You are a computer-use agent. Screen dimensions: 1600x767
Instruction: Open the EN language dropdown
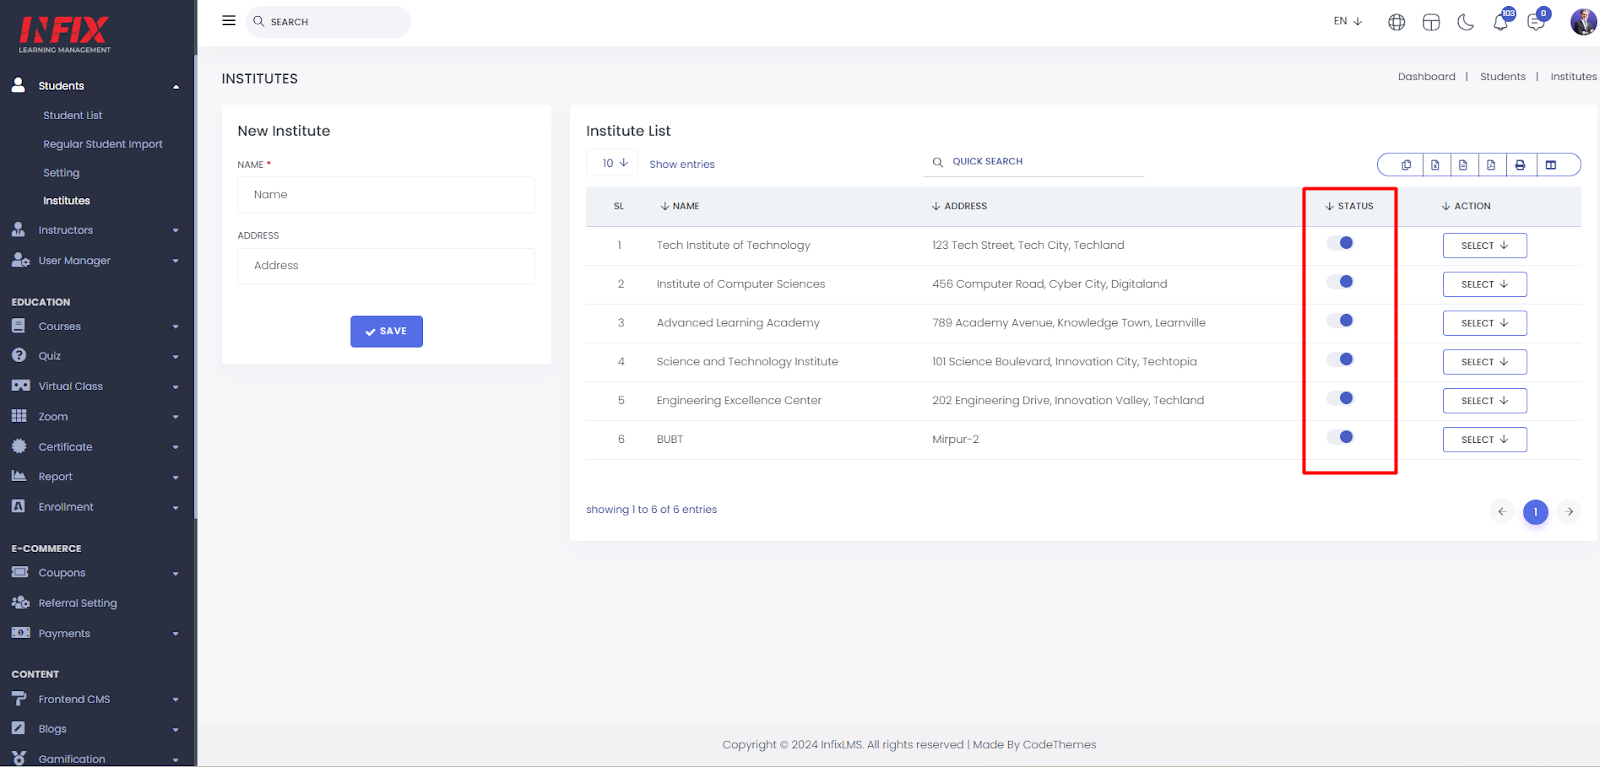point(1347,21)
